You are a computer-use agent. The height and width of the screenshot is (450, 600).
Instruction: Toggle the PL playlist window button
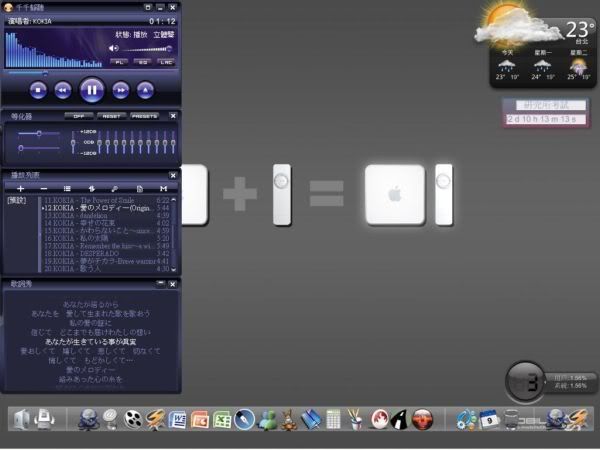coord(119,62)
